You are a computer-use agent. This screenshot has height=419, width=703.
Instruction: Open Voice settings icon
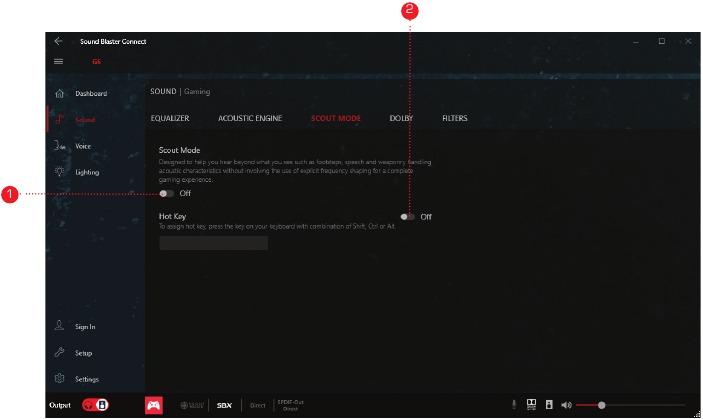click(x=59, y=146)
